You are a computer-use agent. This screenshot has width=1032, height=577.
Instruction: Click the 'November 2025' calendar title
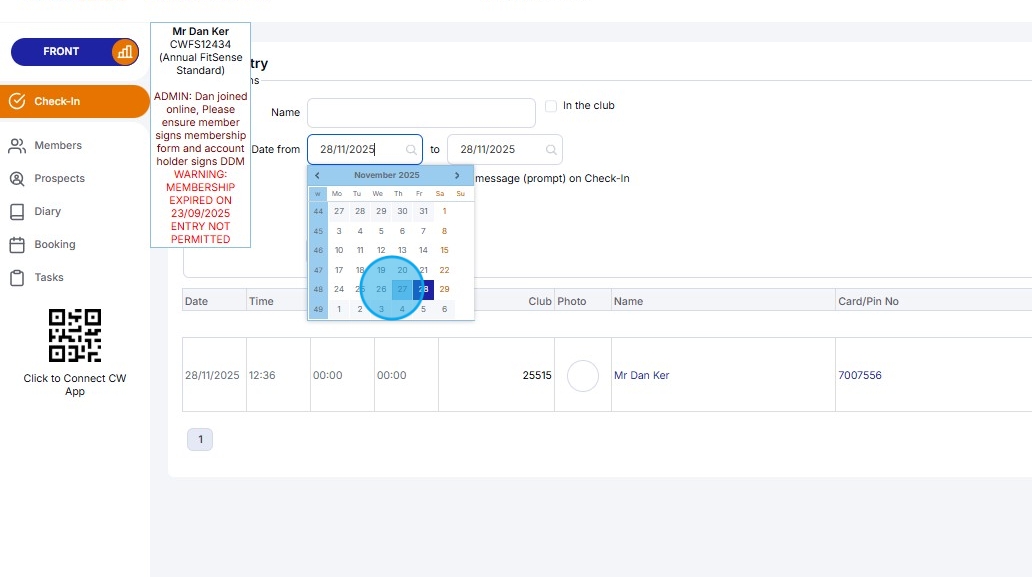pyautogui.click(x=387, y=175)
